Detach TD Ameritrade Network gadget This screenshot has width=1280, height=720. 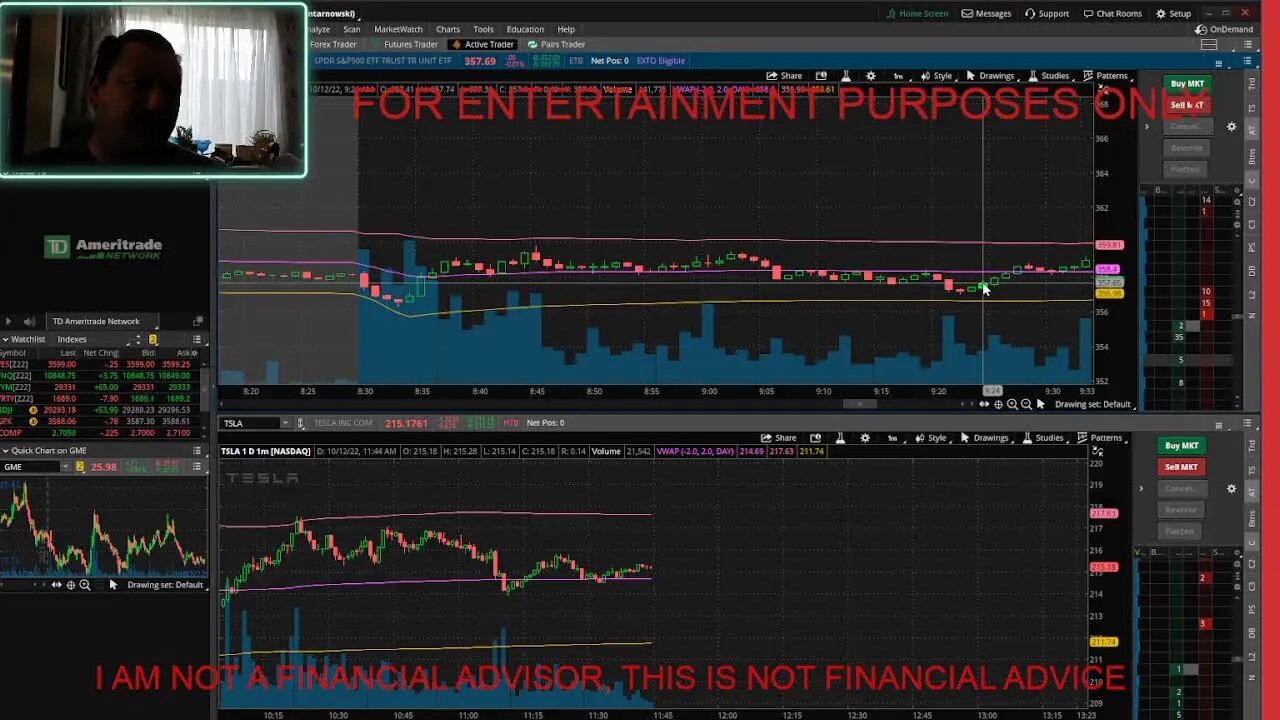[197, 321]
